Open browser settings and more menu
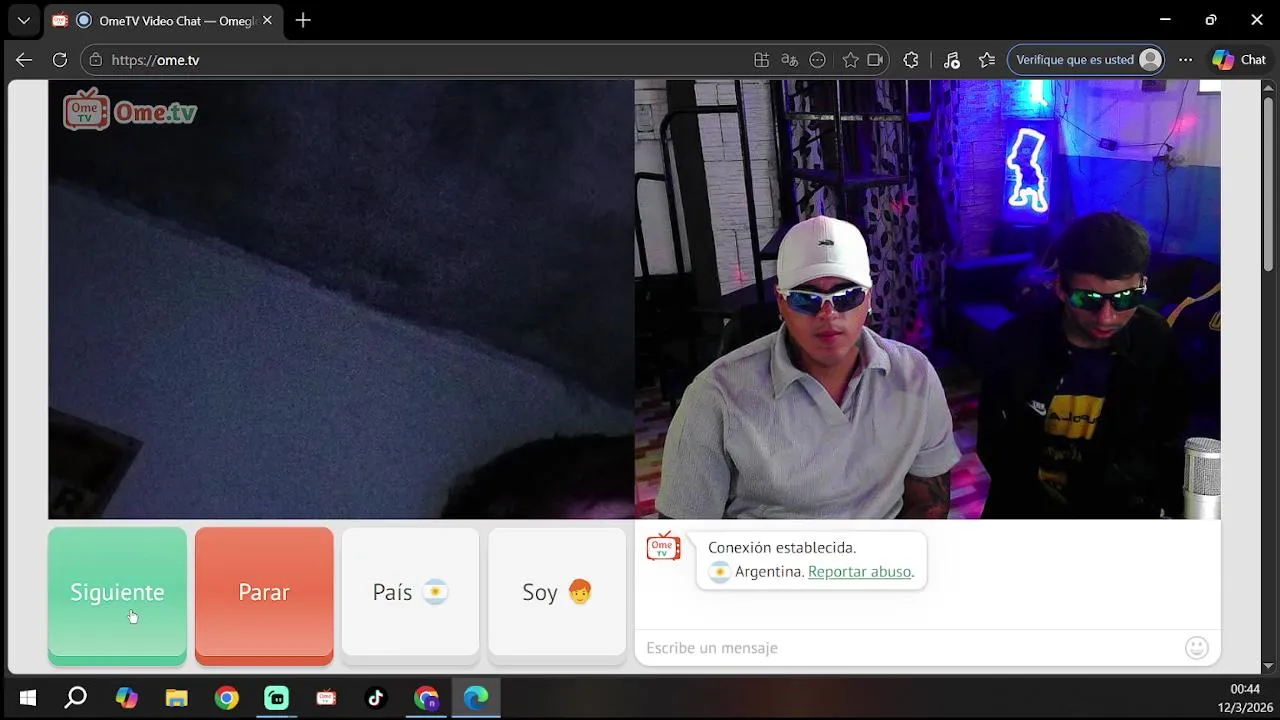 click(1185, 60)
